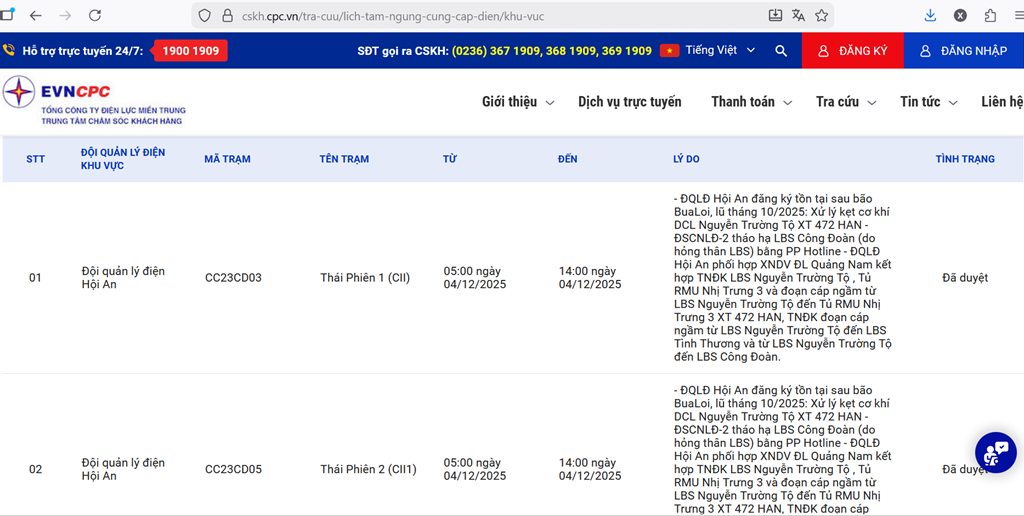Open the browser downloads panel

coord(930,15)
